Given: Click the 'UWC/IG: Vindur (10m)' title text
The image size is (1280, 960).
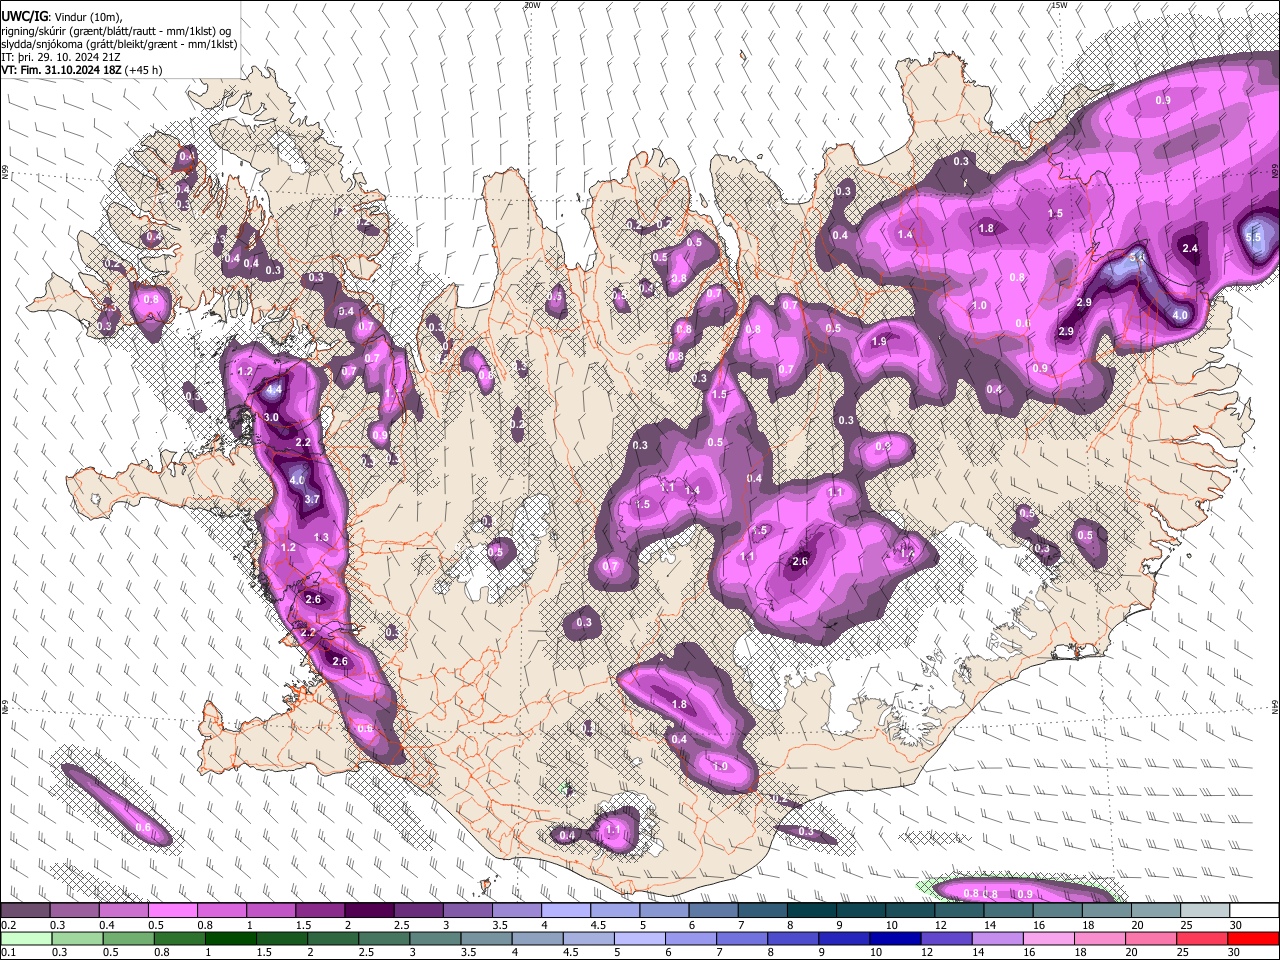Looking at the screenshot, I should pos(62,17).
